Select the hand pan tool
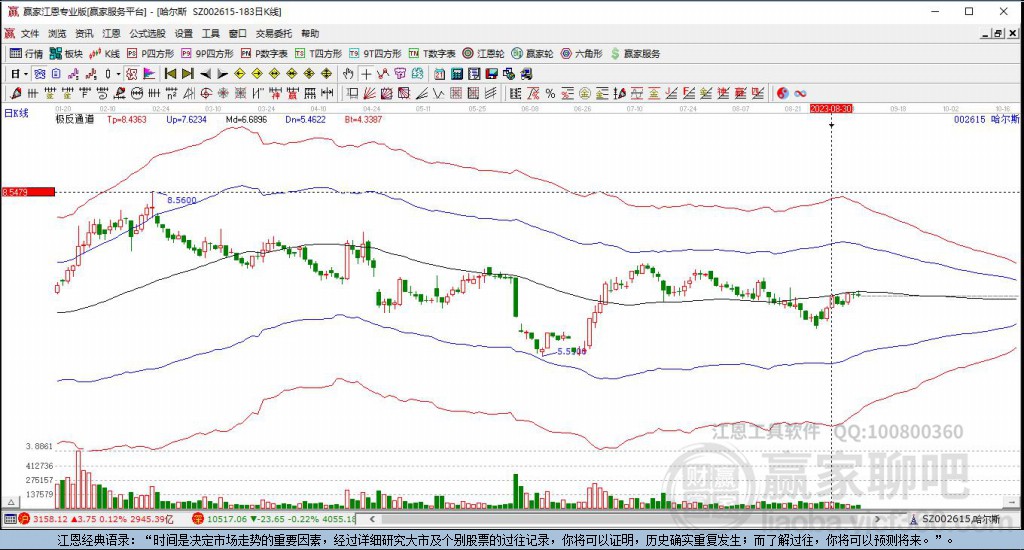This screenshot has height=550, width=1024. [x=348, y=74]
